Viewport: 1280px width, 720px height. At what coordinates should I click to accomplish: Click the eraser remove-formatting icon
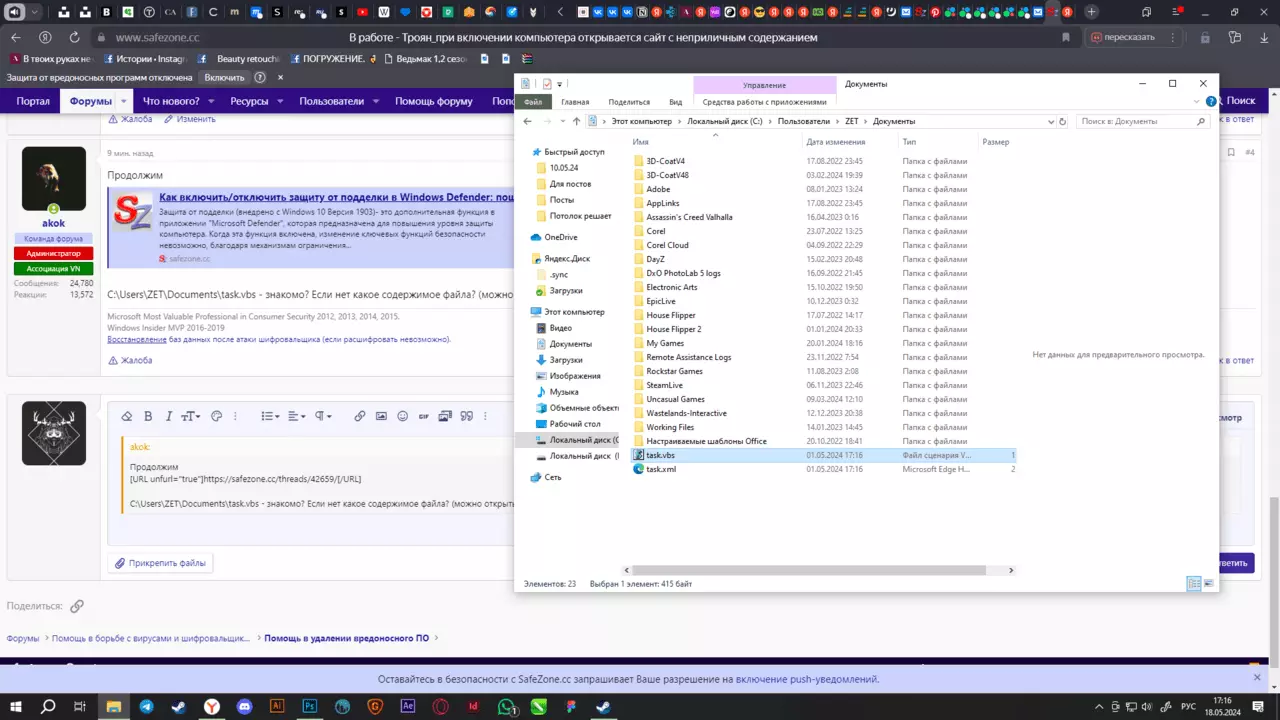pyautogui.click(x=127, y=416)
